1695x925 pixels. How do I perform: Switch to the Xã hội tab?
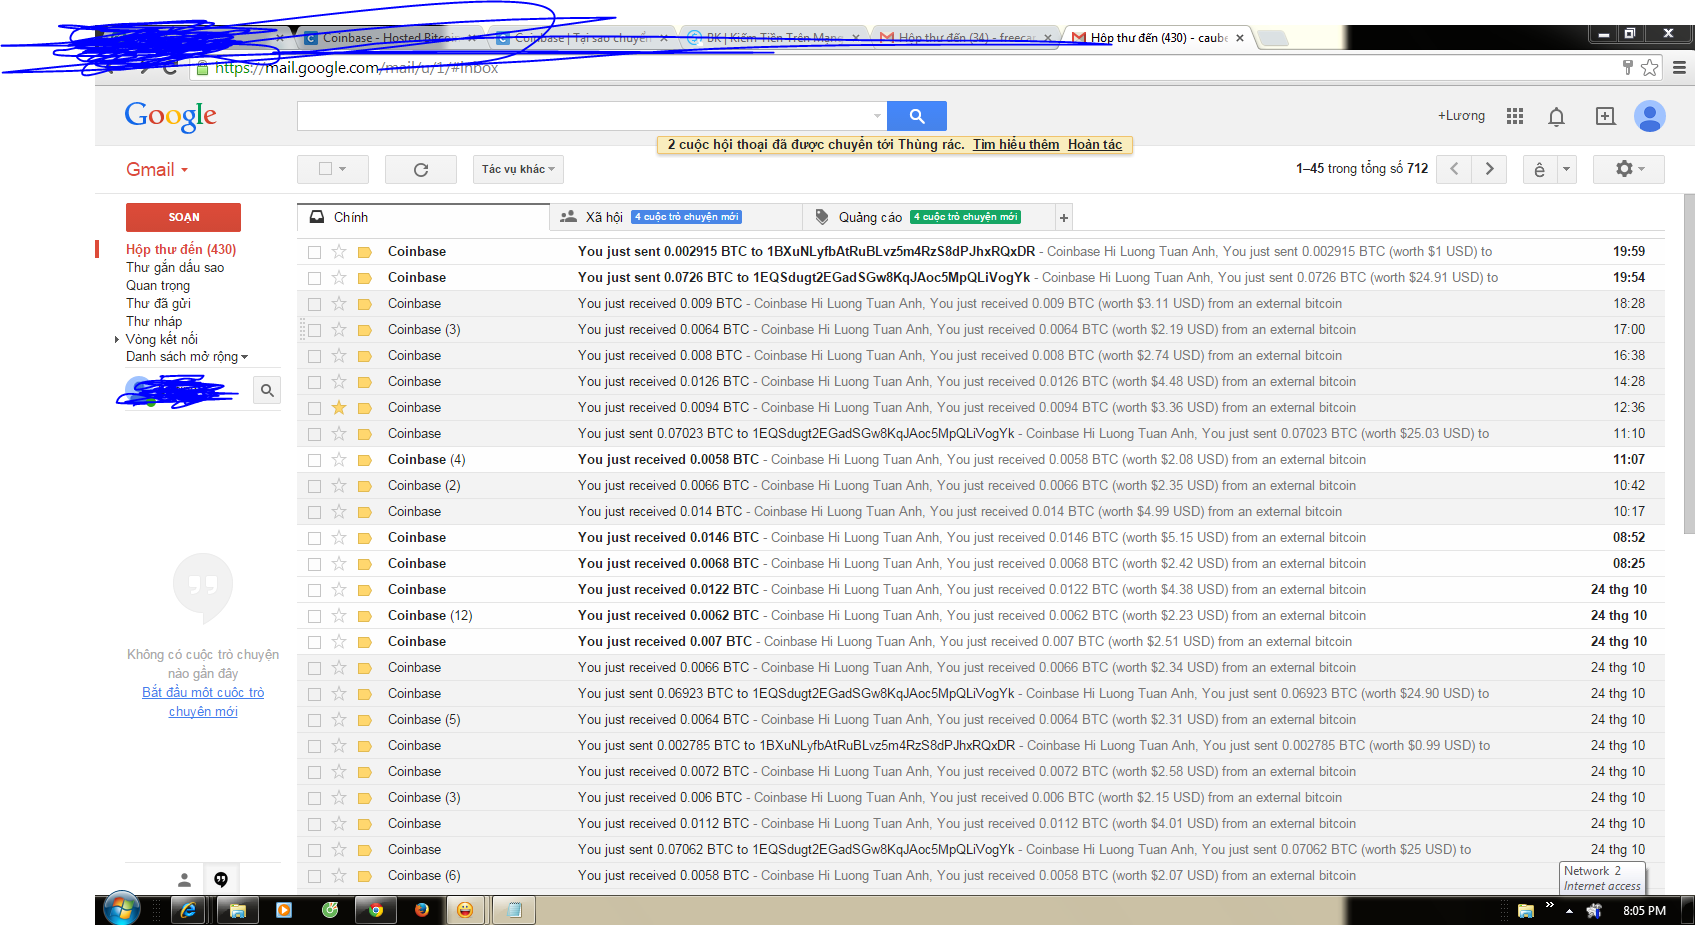pyautogui.click(x=677, y=217)
